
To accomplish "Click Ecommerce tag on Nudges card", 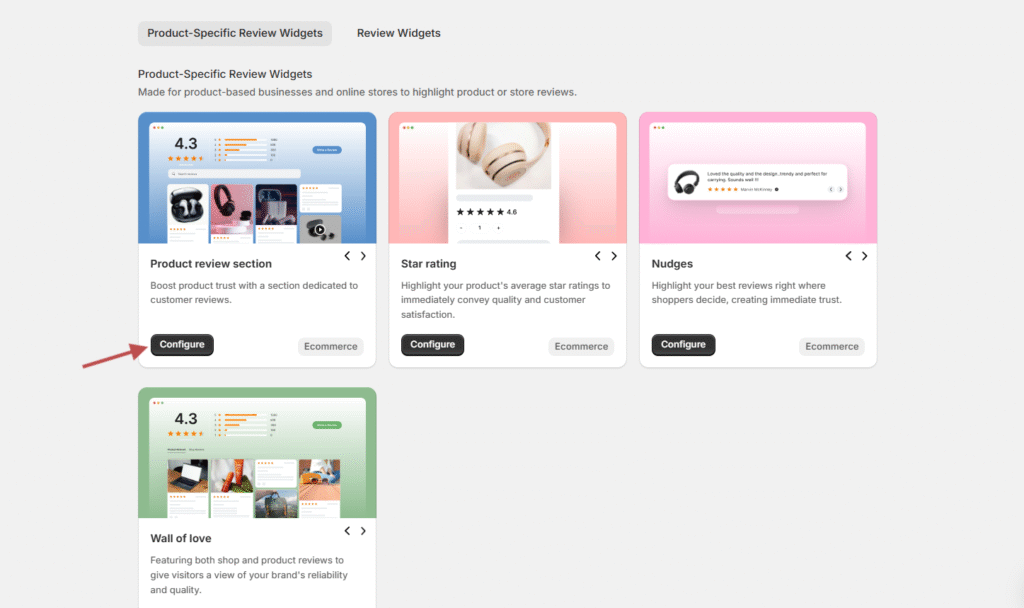I will click(832, 347).
